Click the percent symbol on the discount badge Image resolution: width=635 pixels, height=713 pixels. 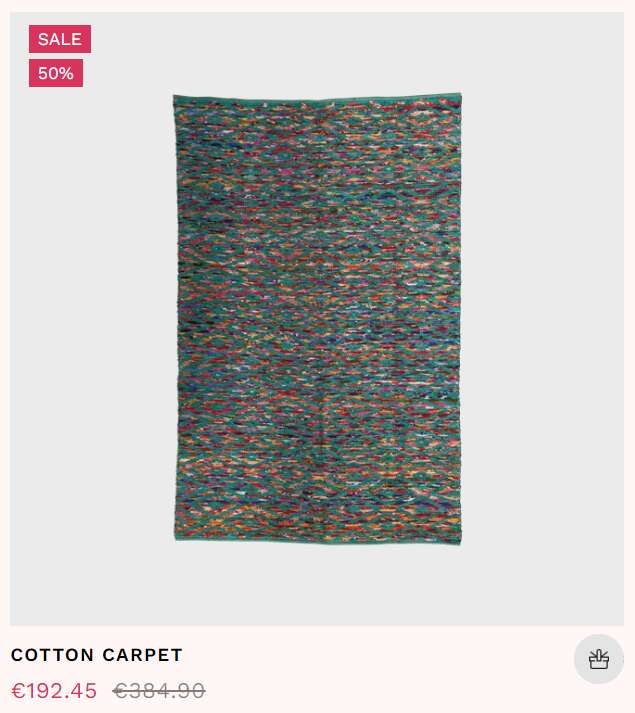(67, 73)
